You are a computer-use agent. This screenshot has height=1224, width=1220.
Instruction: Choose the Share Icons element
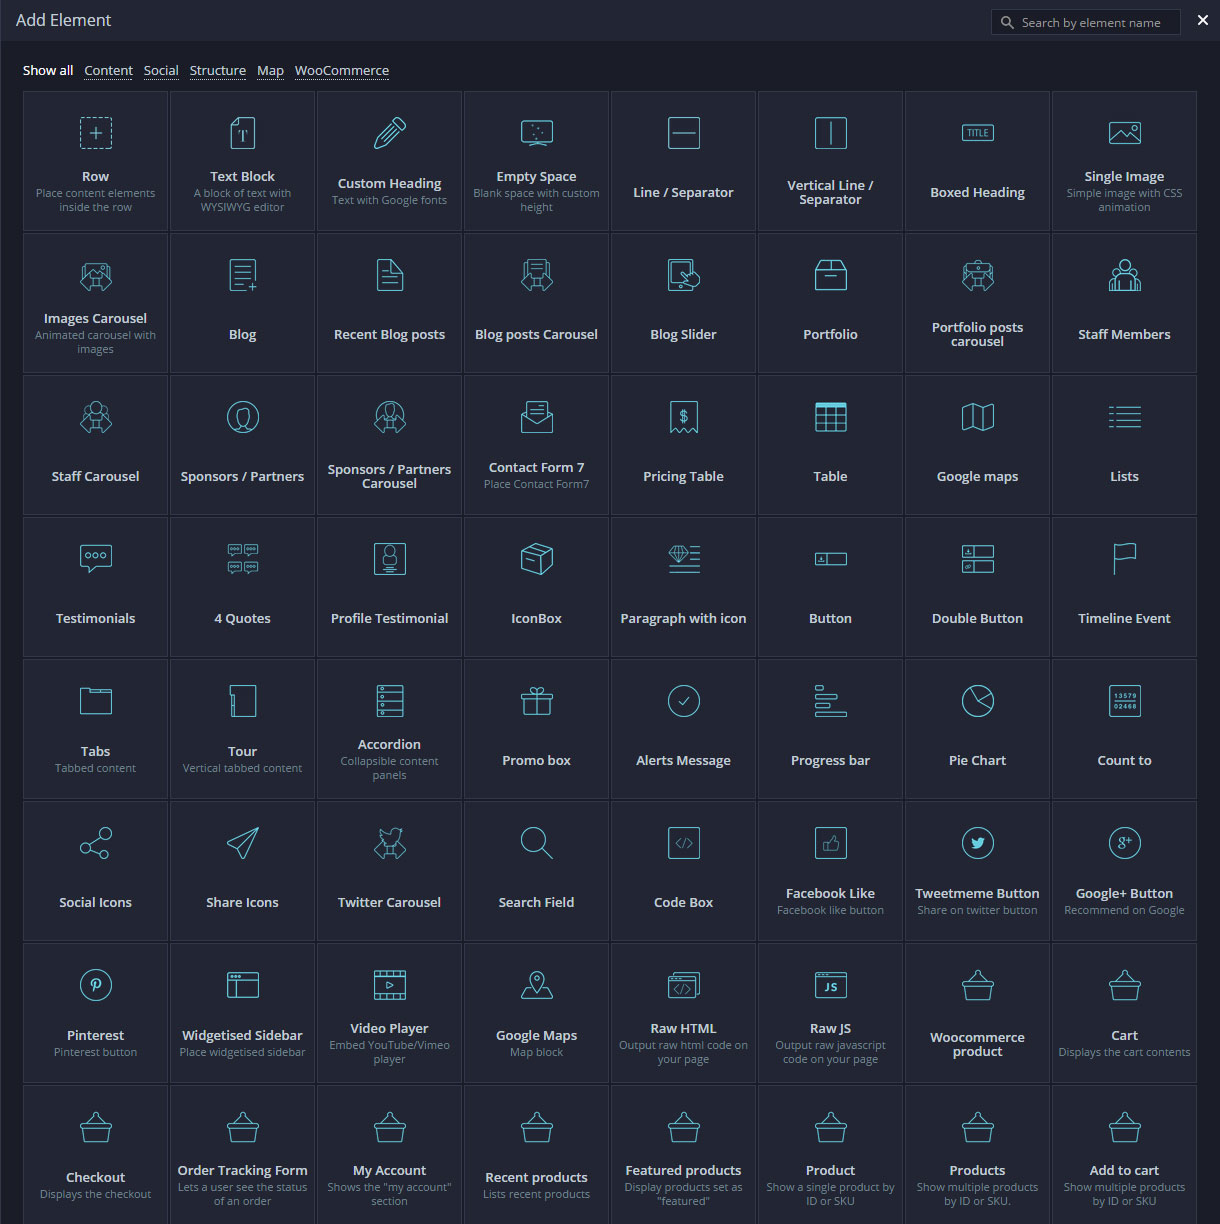pyautogui.click(x=243, y=871)
